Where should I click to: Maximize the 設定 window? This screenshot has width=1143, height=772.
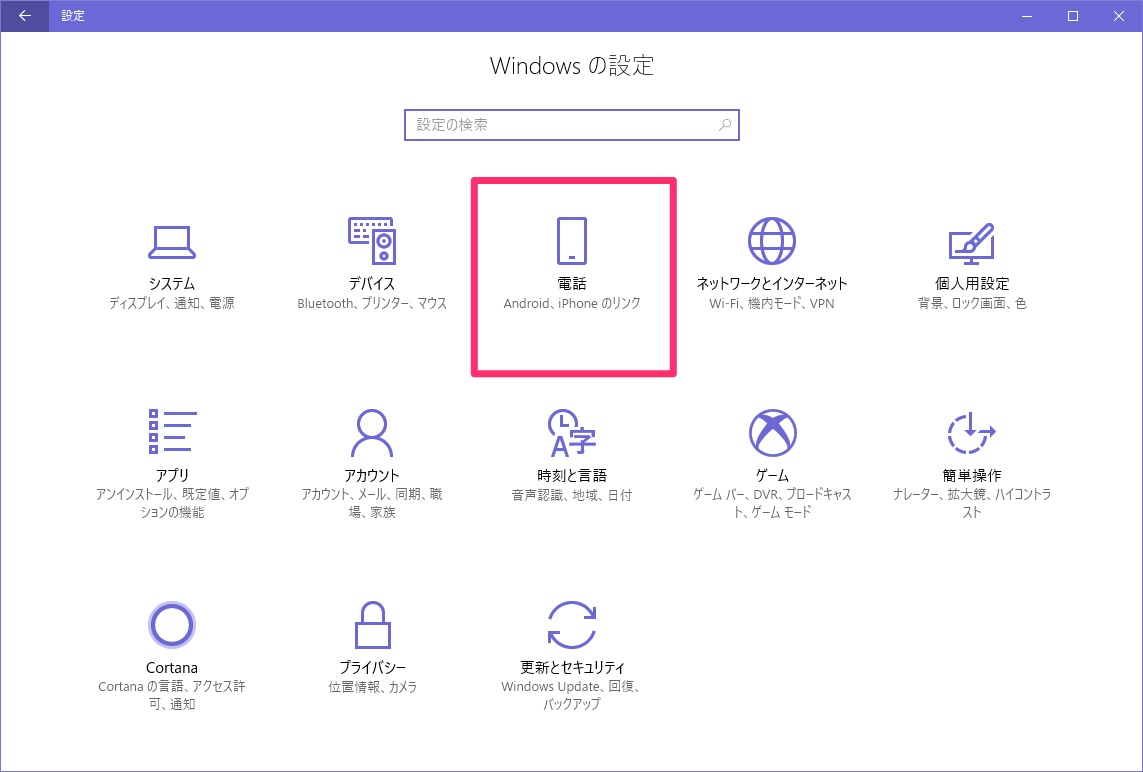1073,16
